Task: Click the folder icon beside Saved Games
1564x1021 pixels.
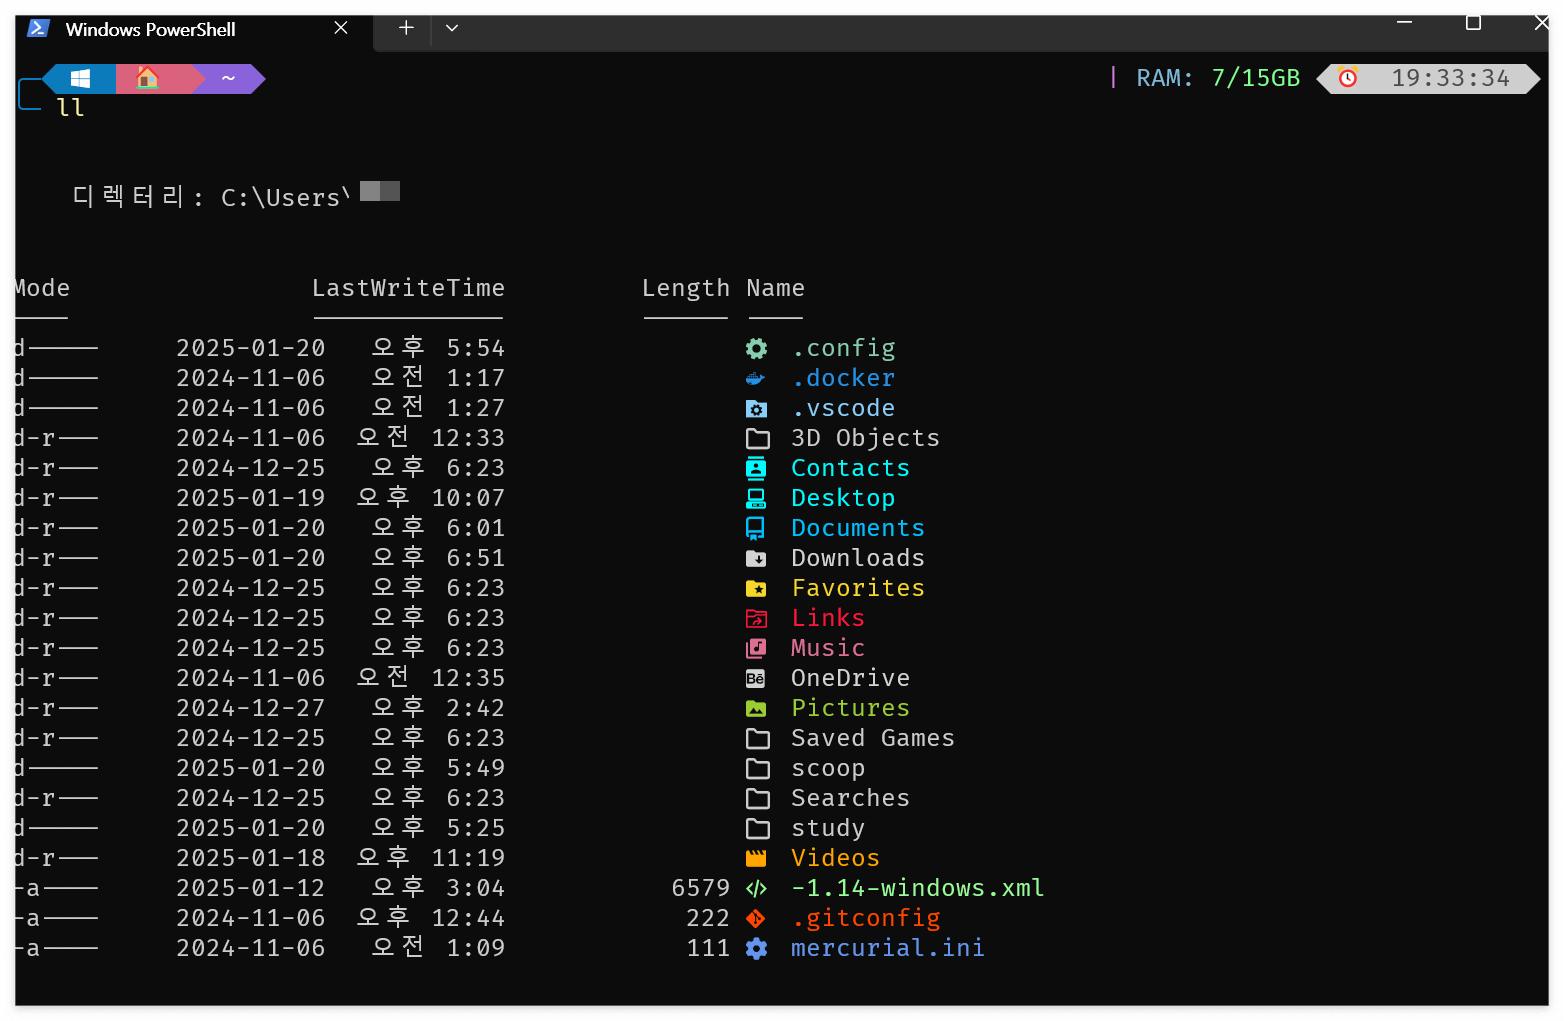Action: (x=758, y=739)
